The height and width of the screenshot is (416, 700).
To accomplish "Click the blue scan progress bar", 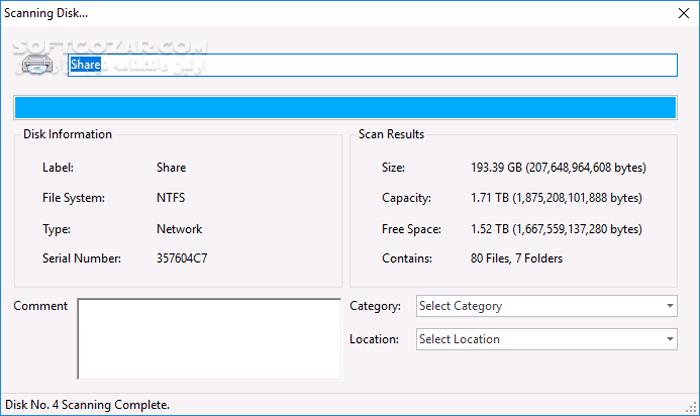I will tap(346, 108).
